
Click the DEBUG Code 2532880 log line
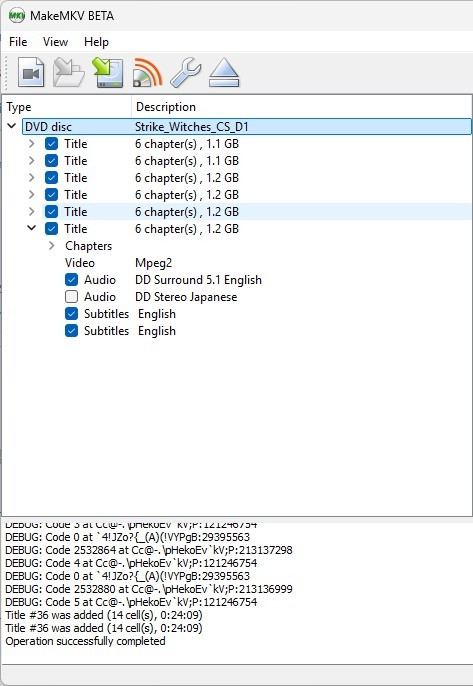(149, 589)
